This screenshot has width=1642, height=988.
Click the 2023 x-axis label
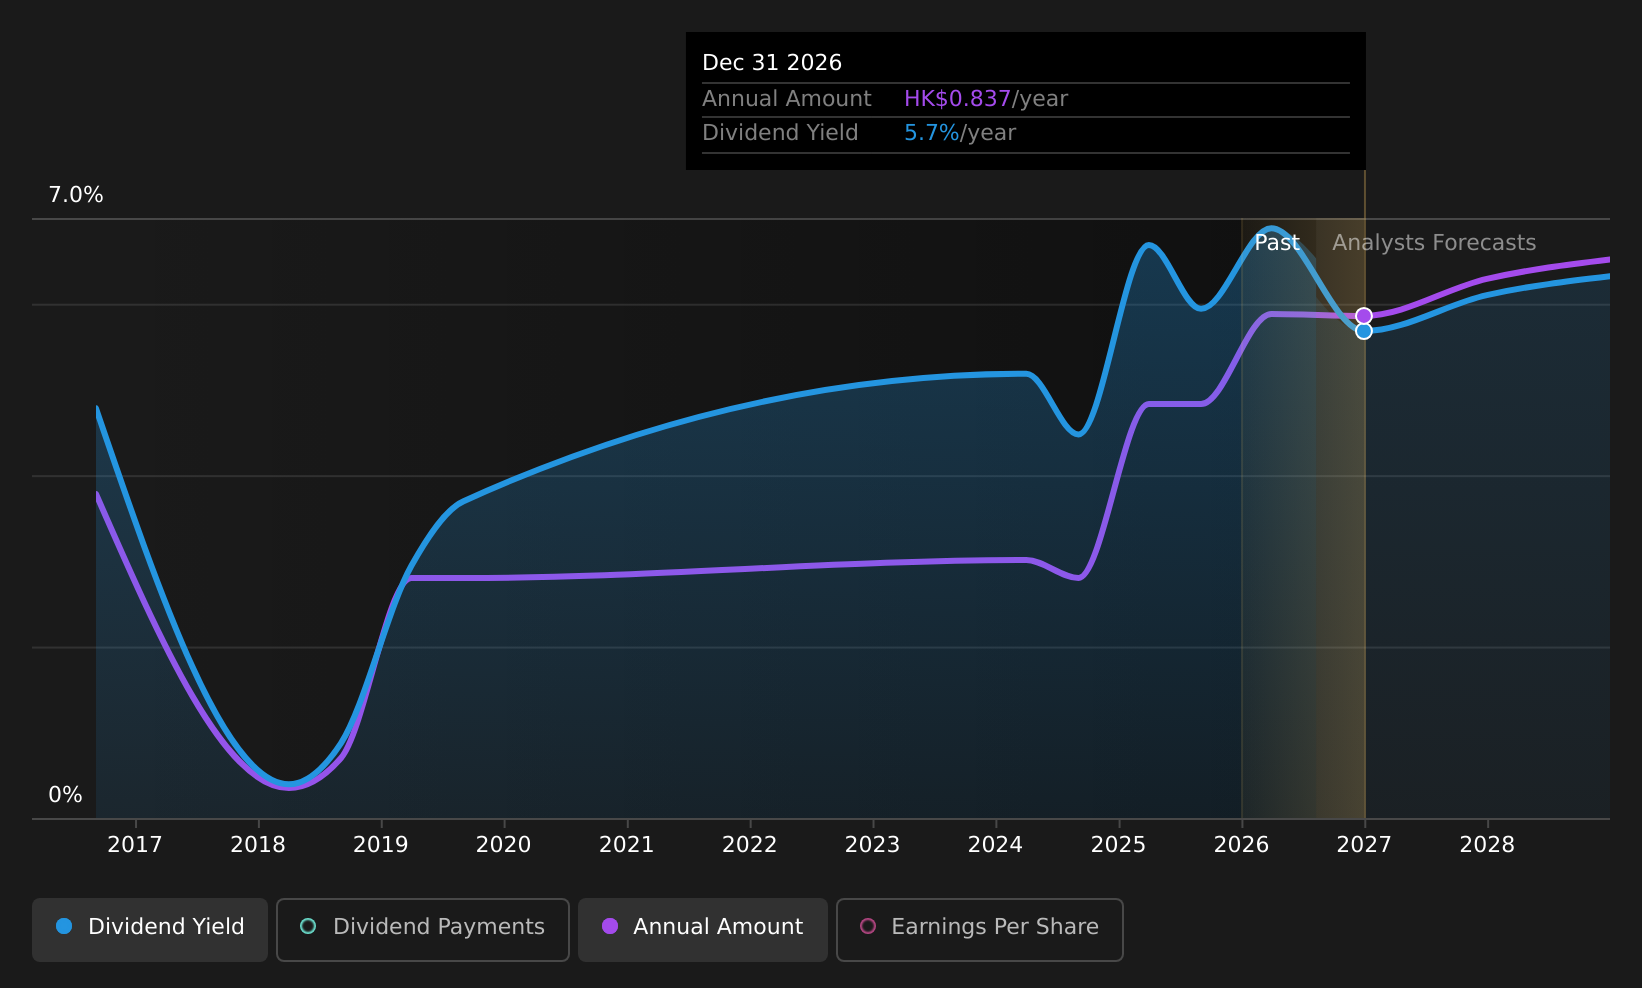[x=873, y=845]
